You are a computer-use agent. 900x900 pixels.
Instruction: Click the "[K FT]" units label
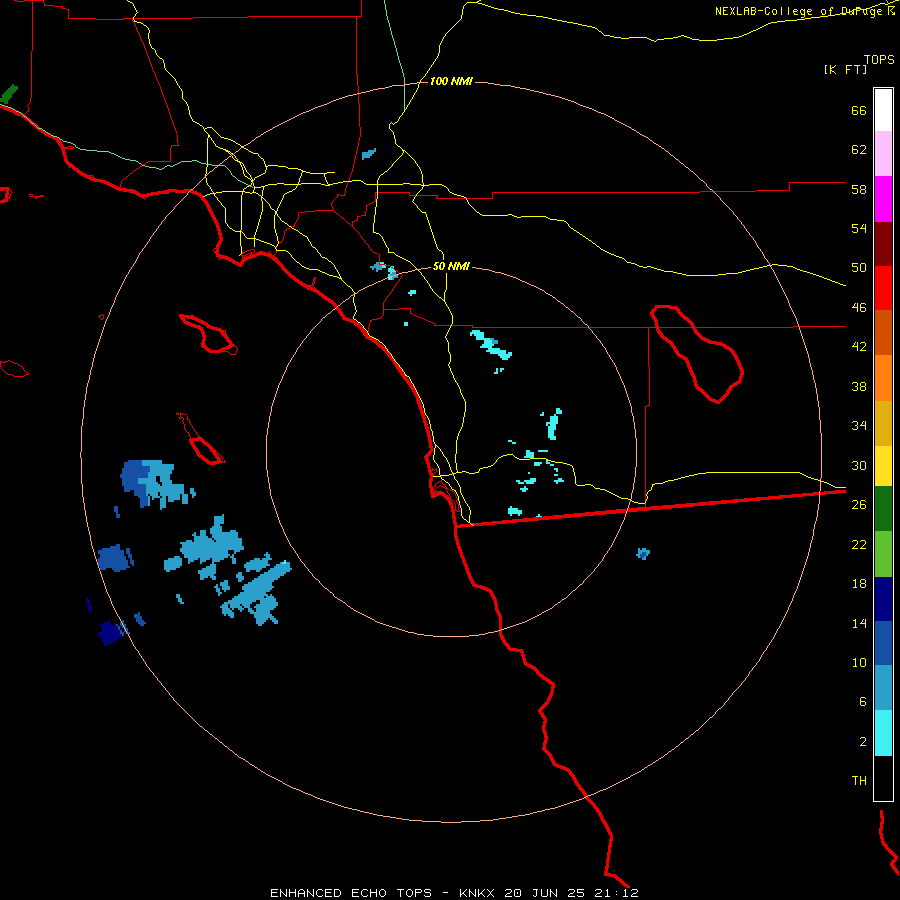pyautogui.click(x=845, y=69)
